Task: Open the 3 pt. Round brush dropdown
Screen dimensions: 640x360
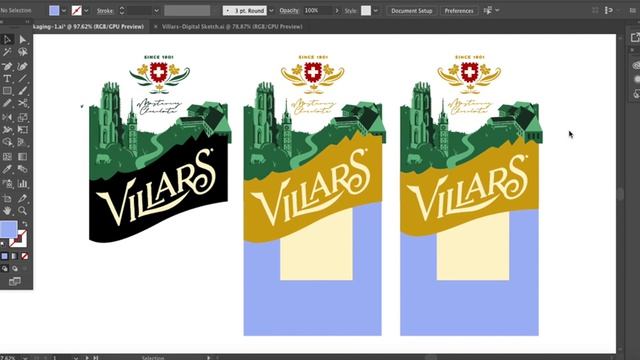Action: (x=271, y=11)
